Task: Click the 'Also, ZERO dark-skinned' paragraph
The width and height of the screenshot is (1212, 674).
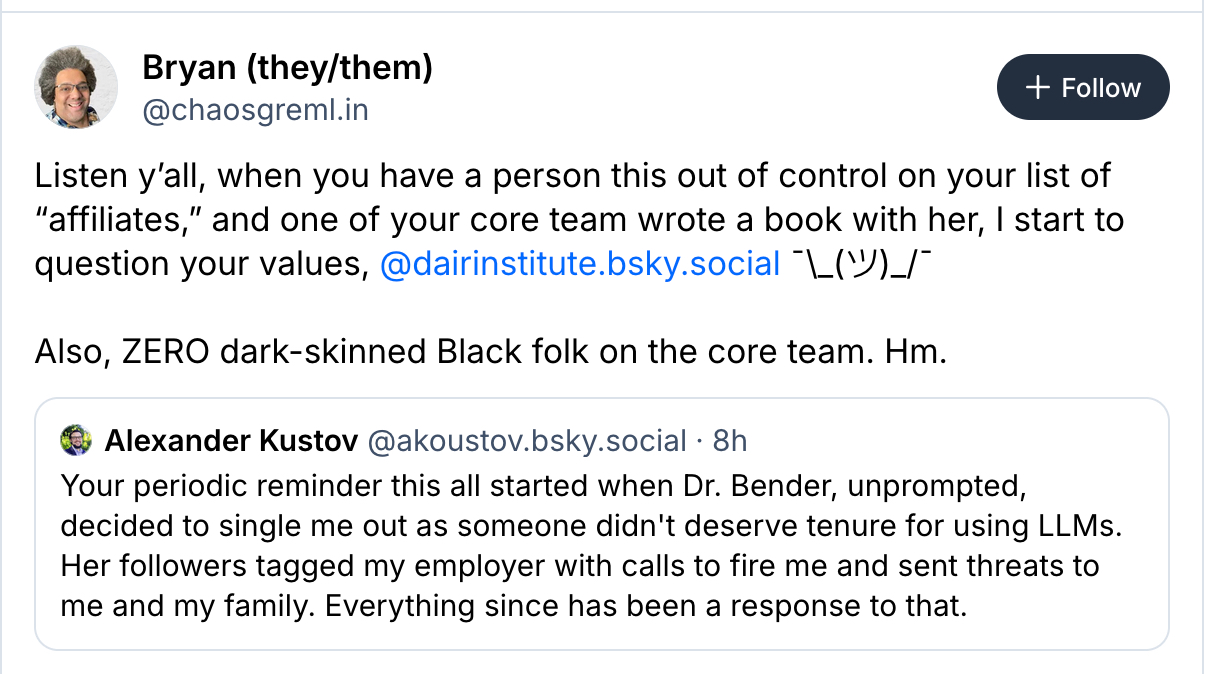Action: 490,351
